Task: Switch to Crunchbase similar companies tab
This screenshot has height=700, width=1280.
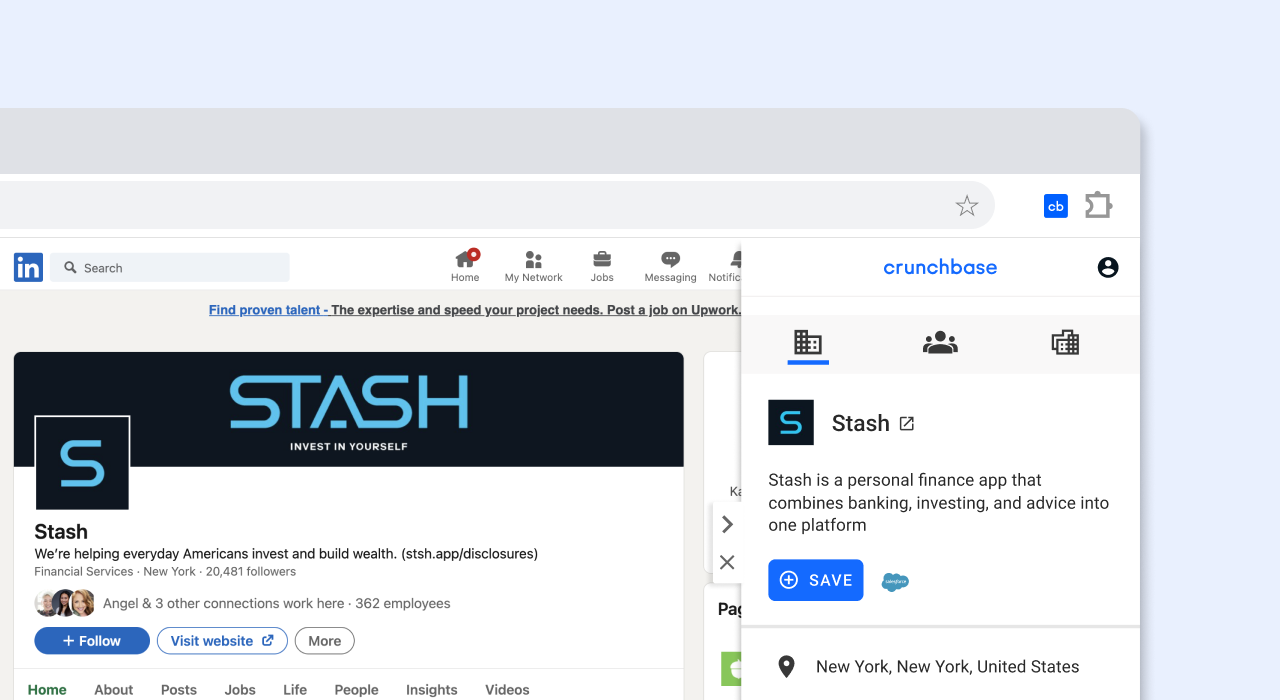Action: (1065, 343)
